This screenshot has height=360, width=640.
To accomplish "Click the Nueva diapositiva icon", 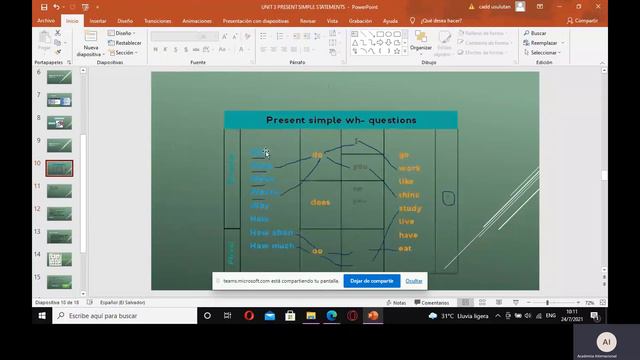I will coord(91,37).
